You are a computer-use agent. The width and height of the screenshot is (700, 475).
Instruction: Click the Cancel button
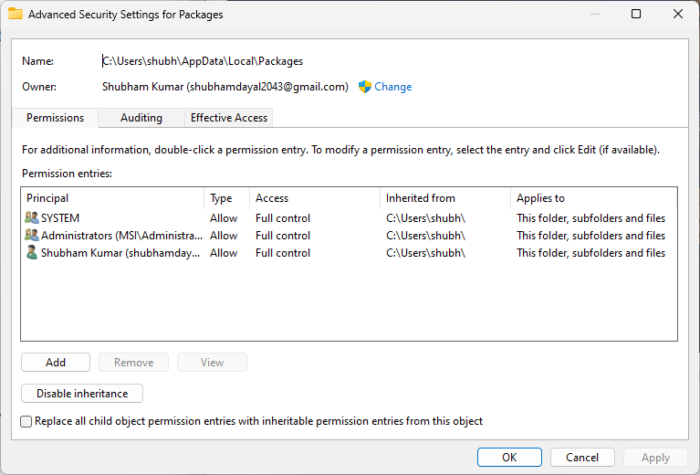point(583,457)
